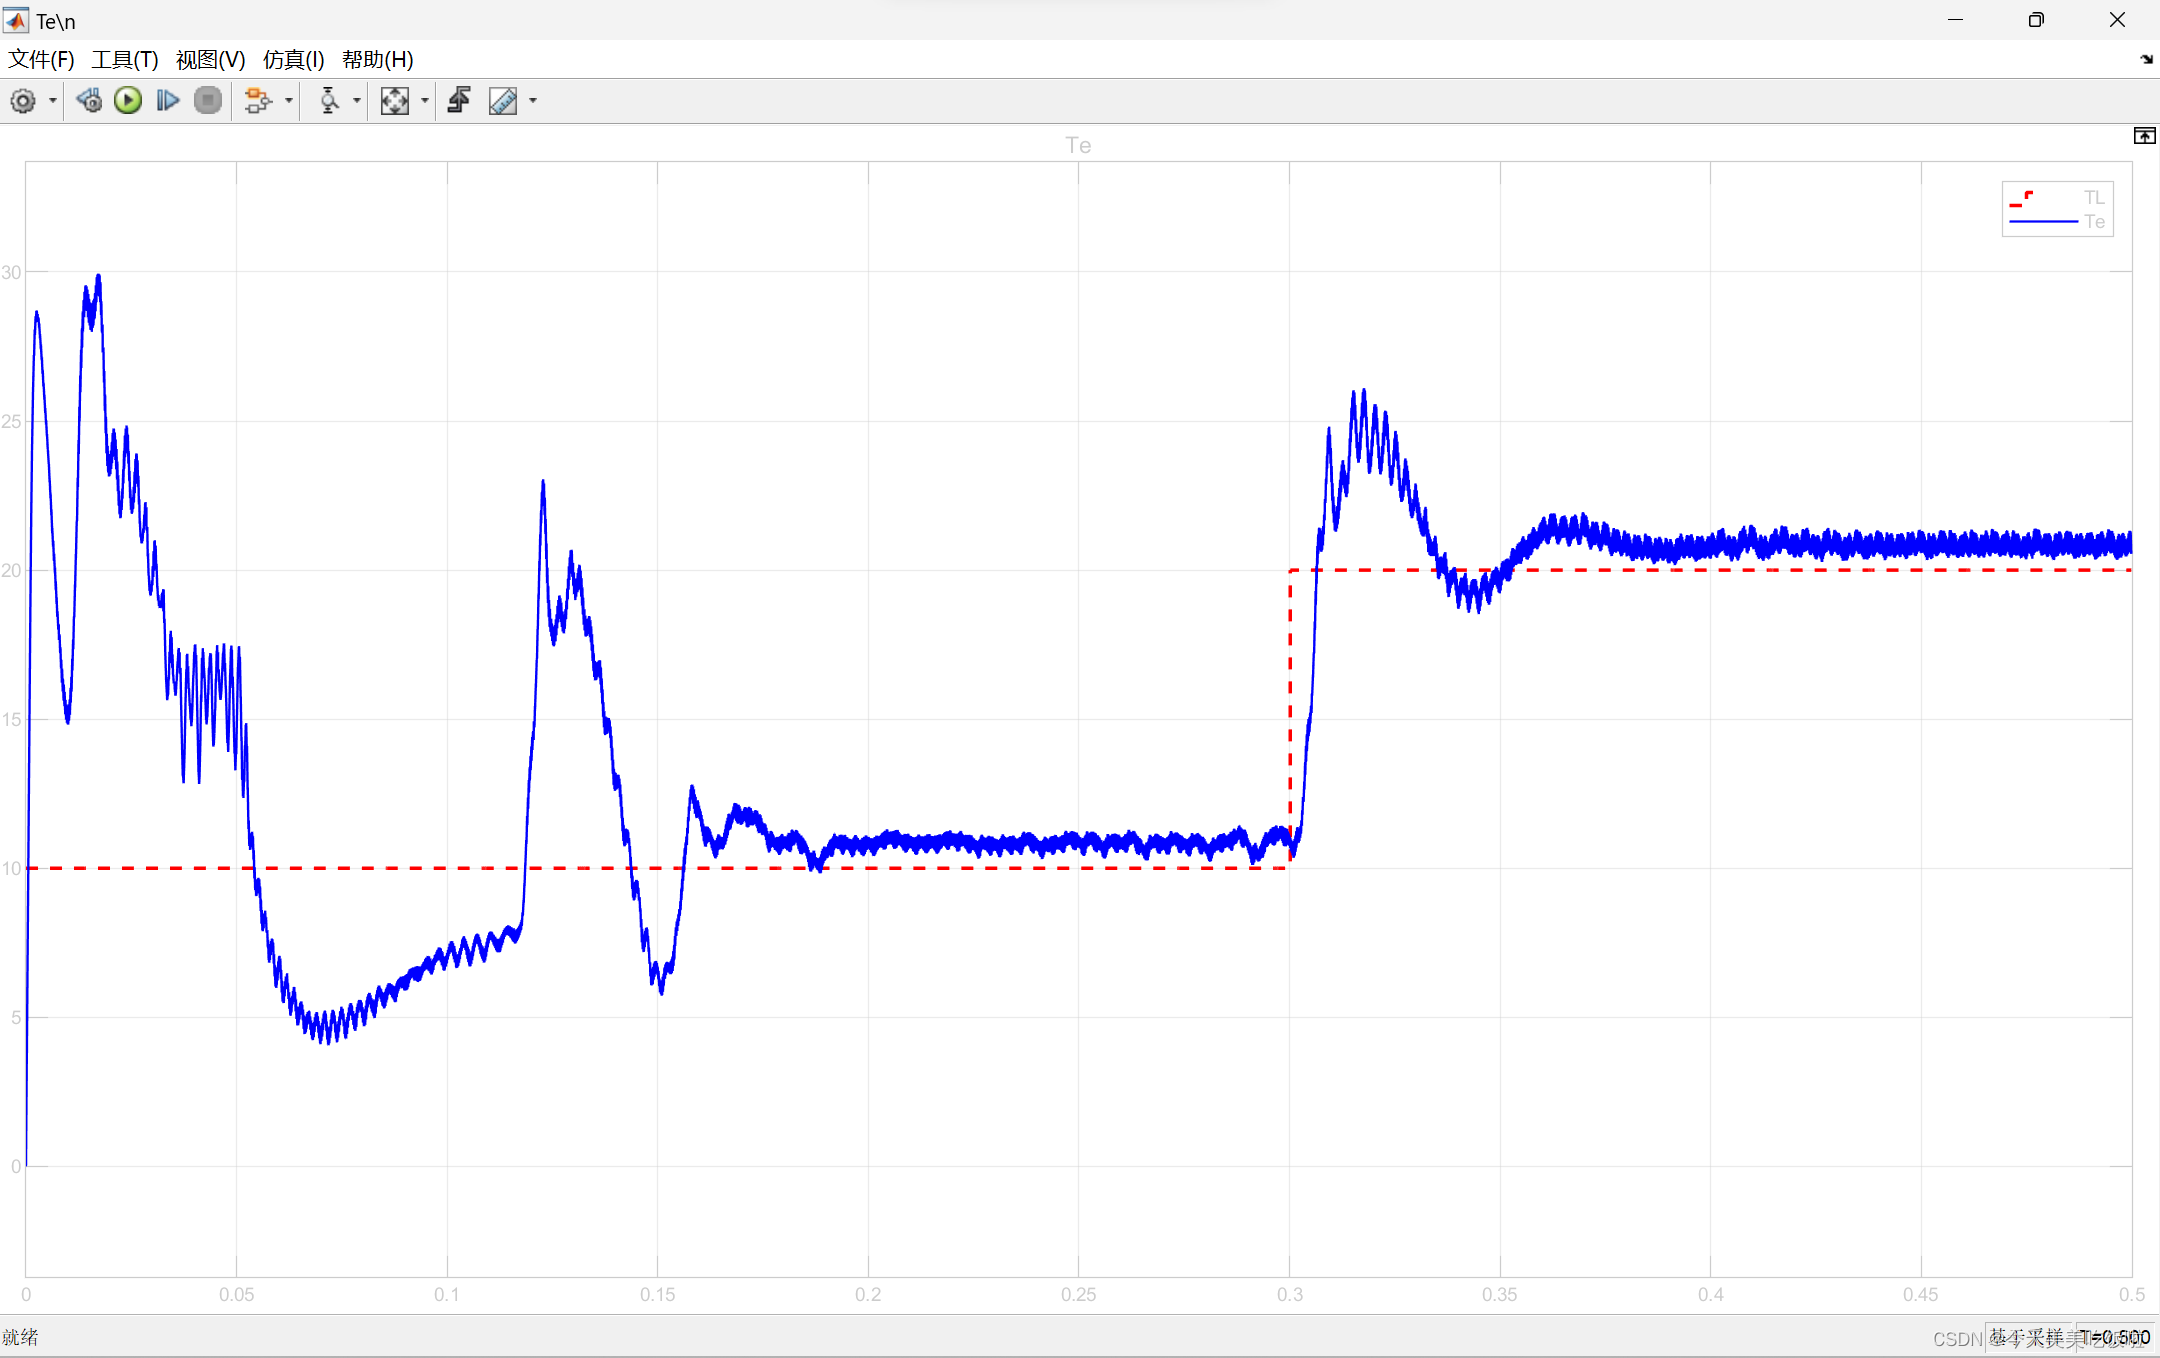This screenshot has height=1358, width=2160.
Task: Click the stop simulation button
Action: [x=208, y=101]
